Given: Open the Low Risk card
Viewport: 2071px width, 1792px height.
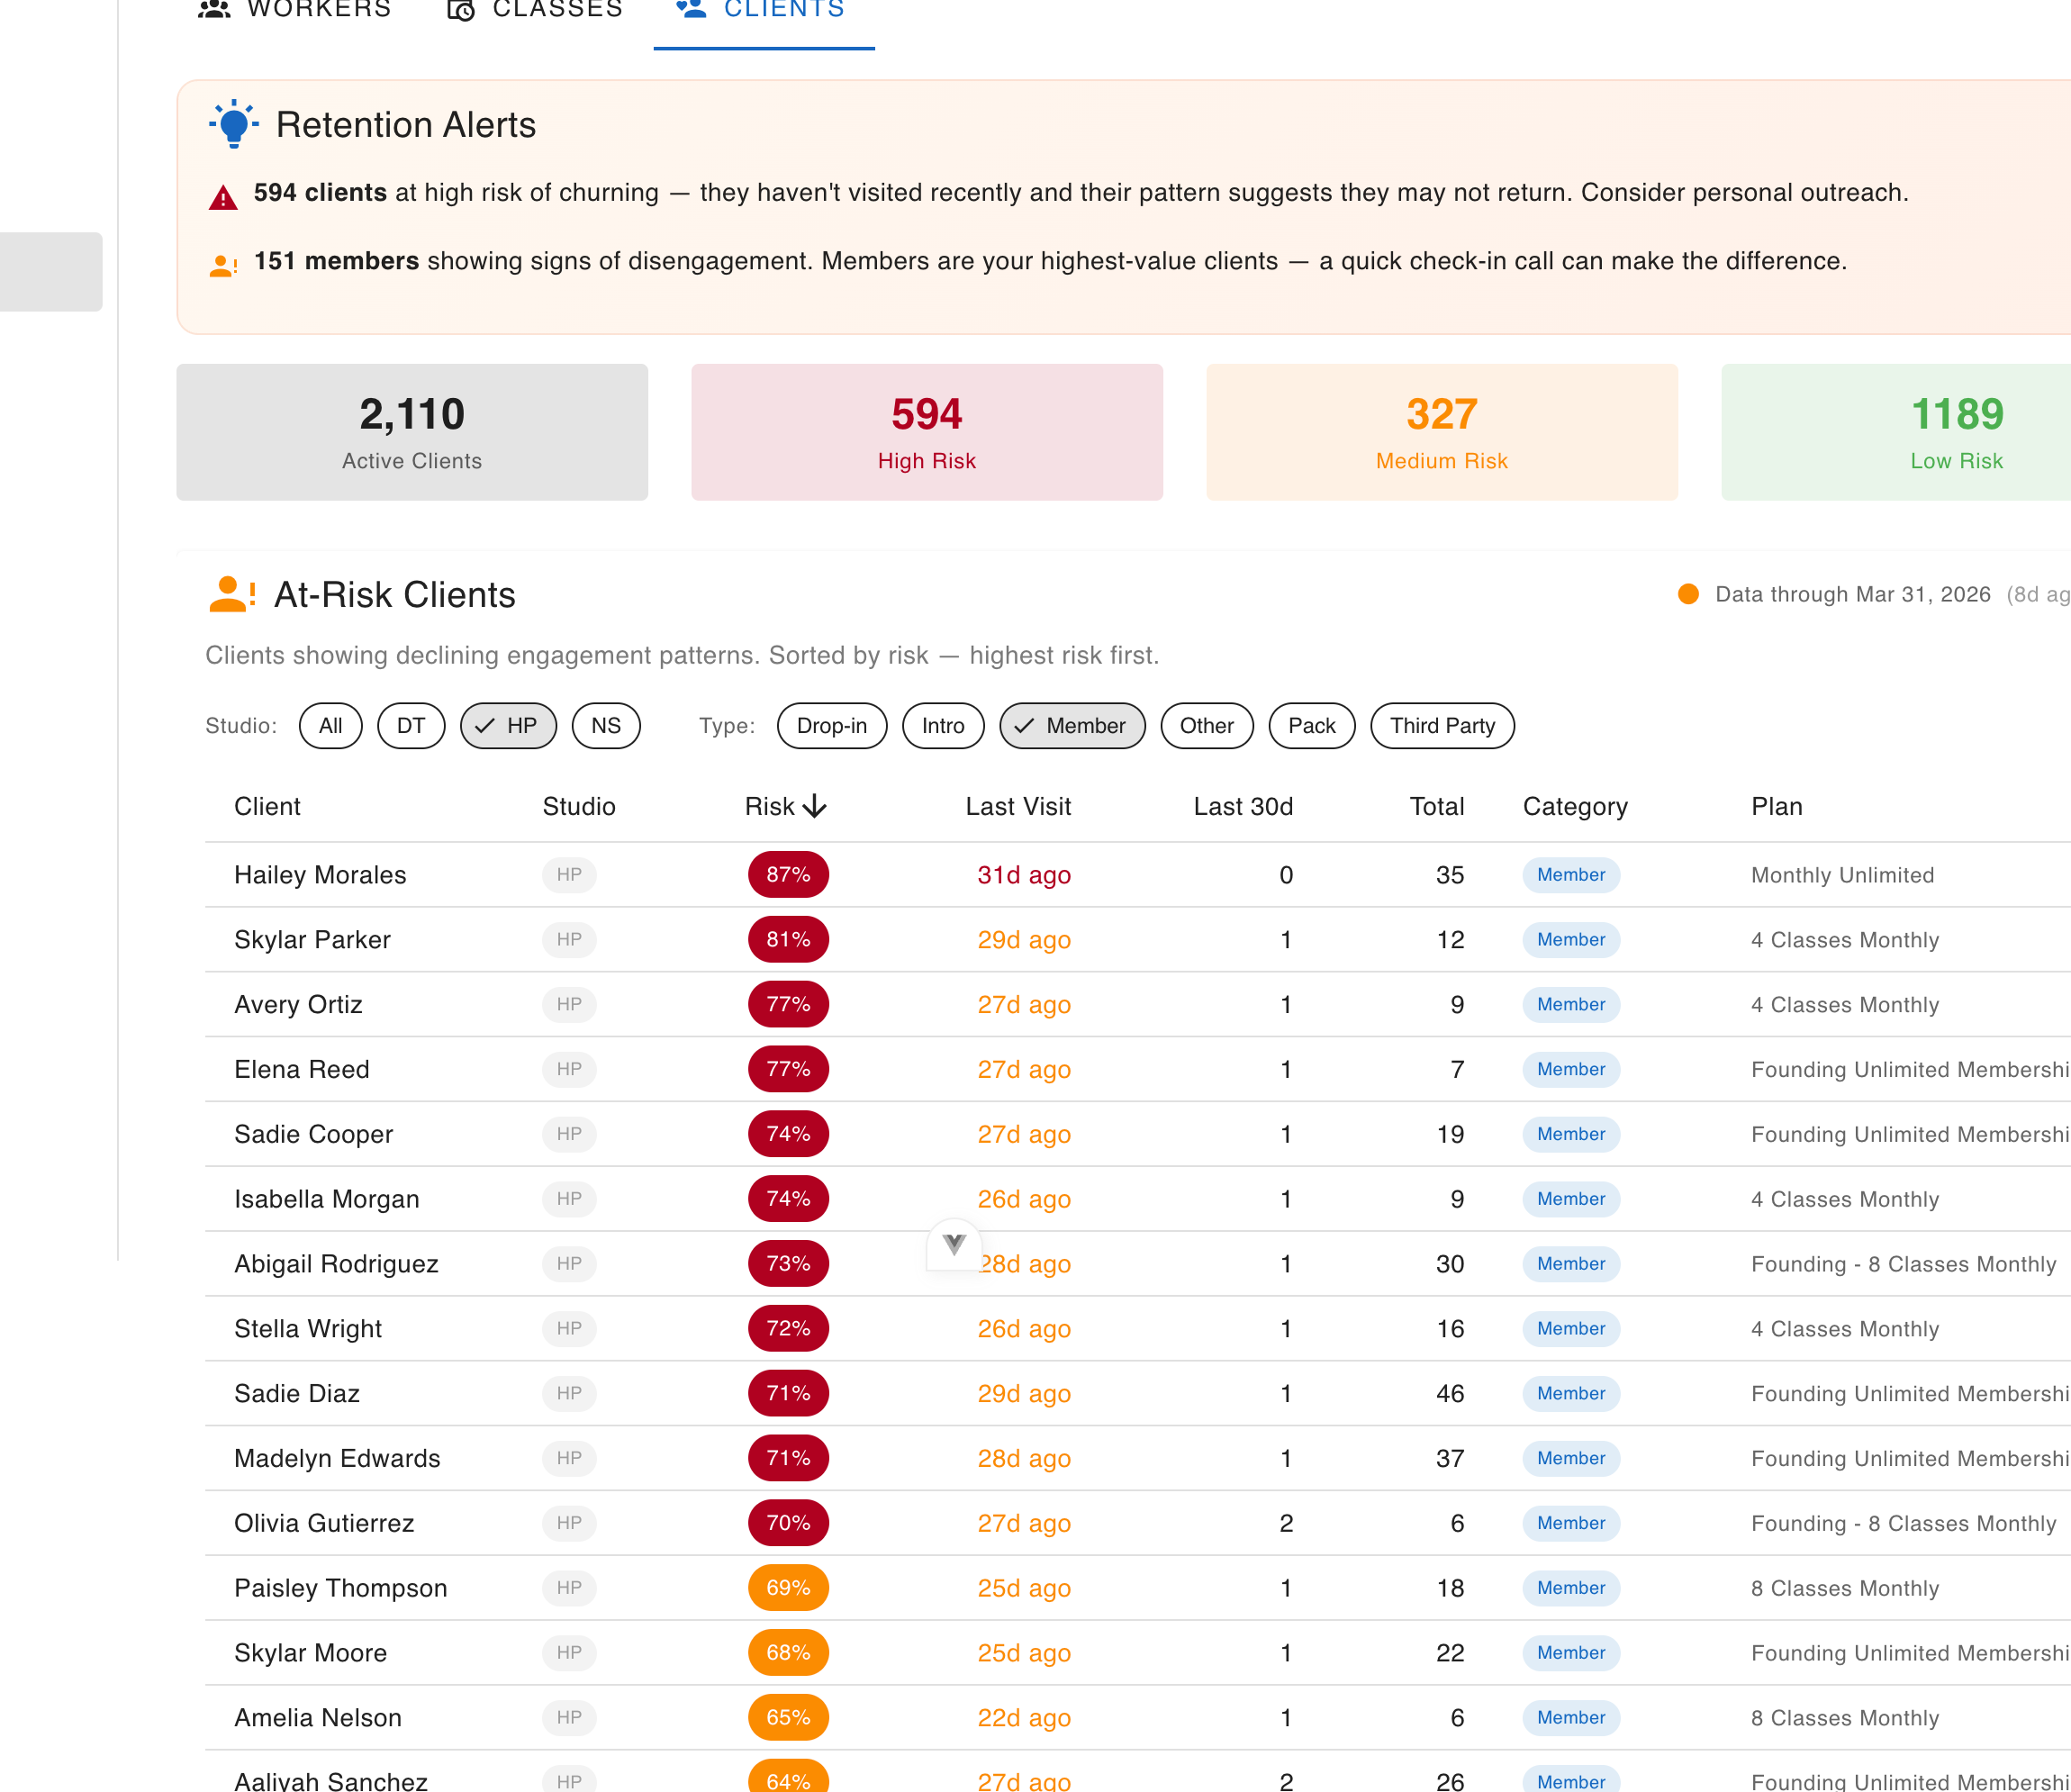Looking at the screenshot, I should click(1896, 432).
